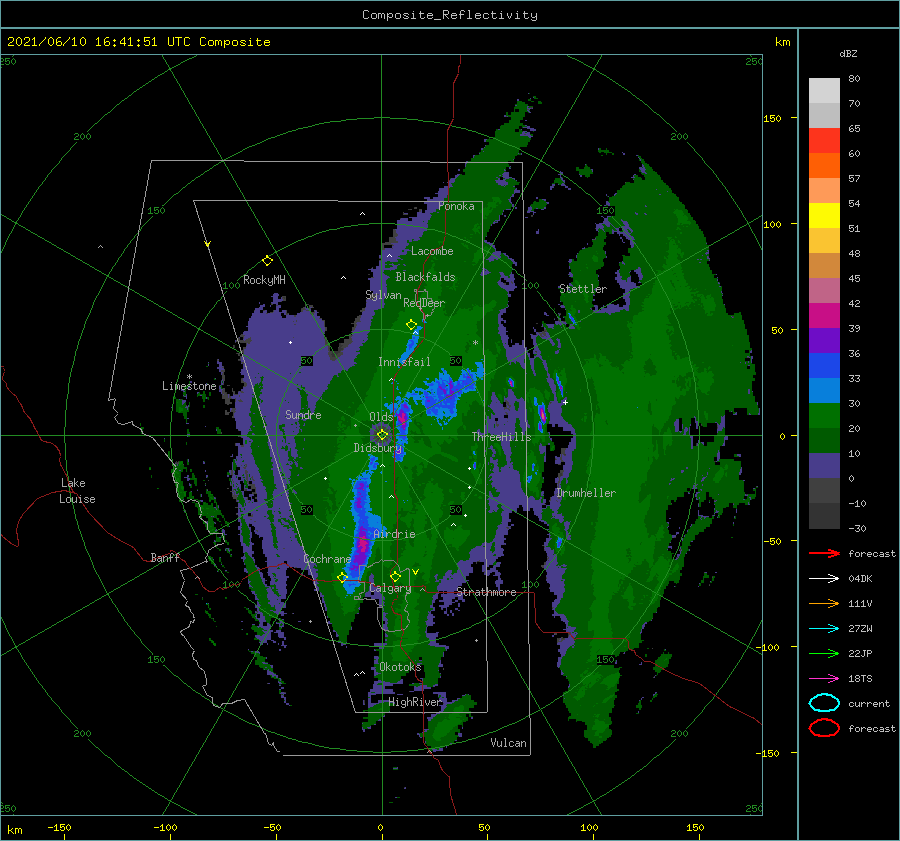900x841 pixels.
Task: Click the white 04DK arrow icon
Action: tap(824, 579)
